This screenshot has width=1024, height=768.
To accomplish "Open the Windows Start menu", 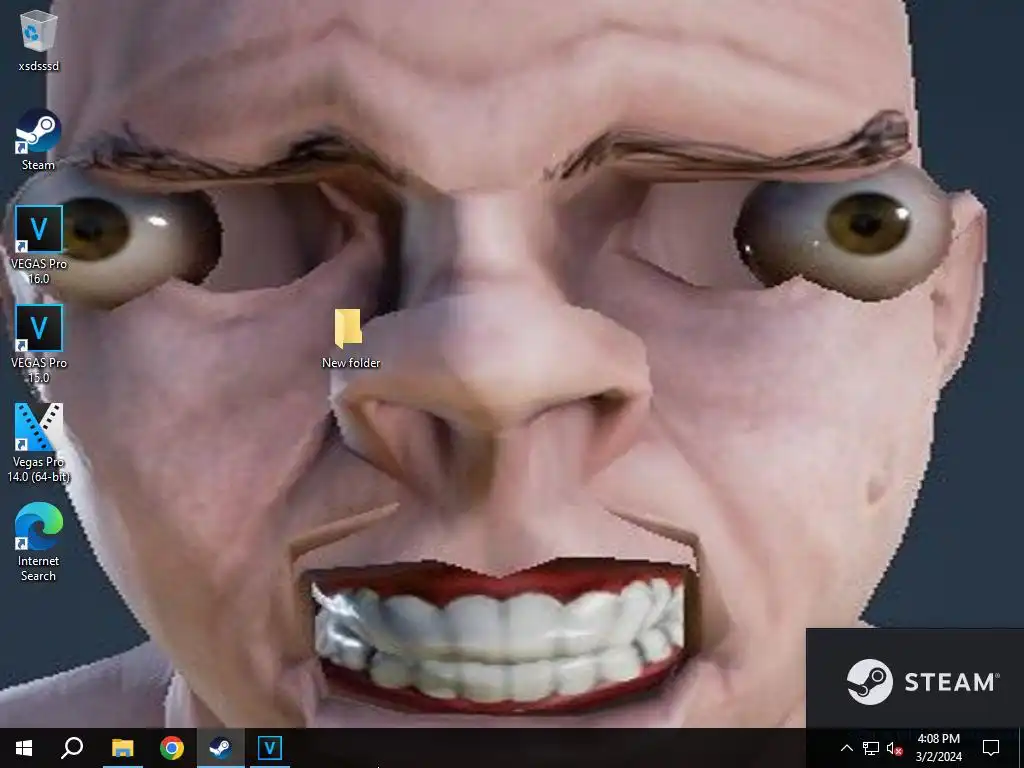I will point(24,748).
